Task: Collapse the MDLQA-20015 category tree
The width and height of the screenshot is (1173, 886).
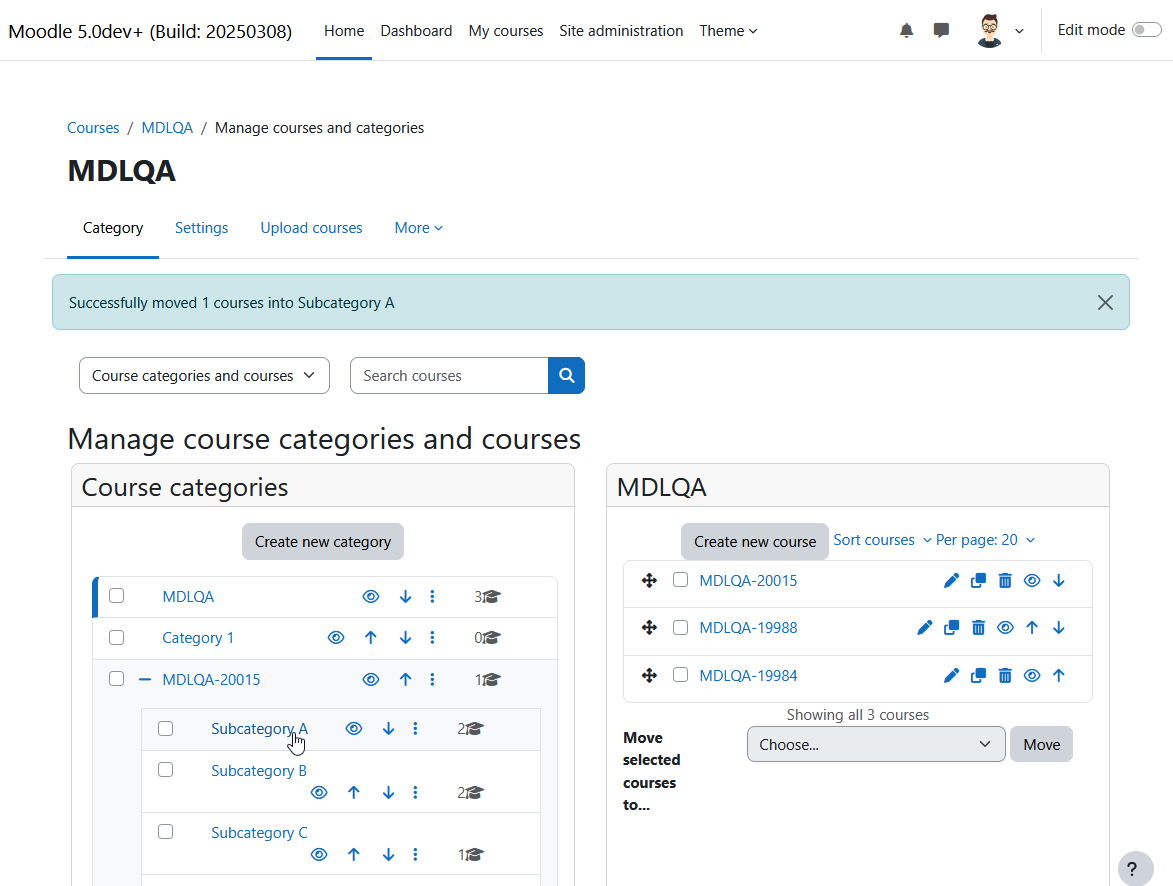Action: pos(145,679)
